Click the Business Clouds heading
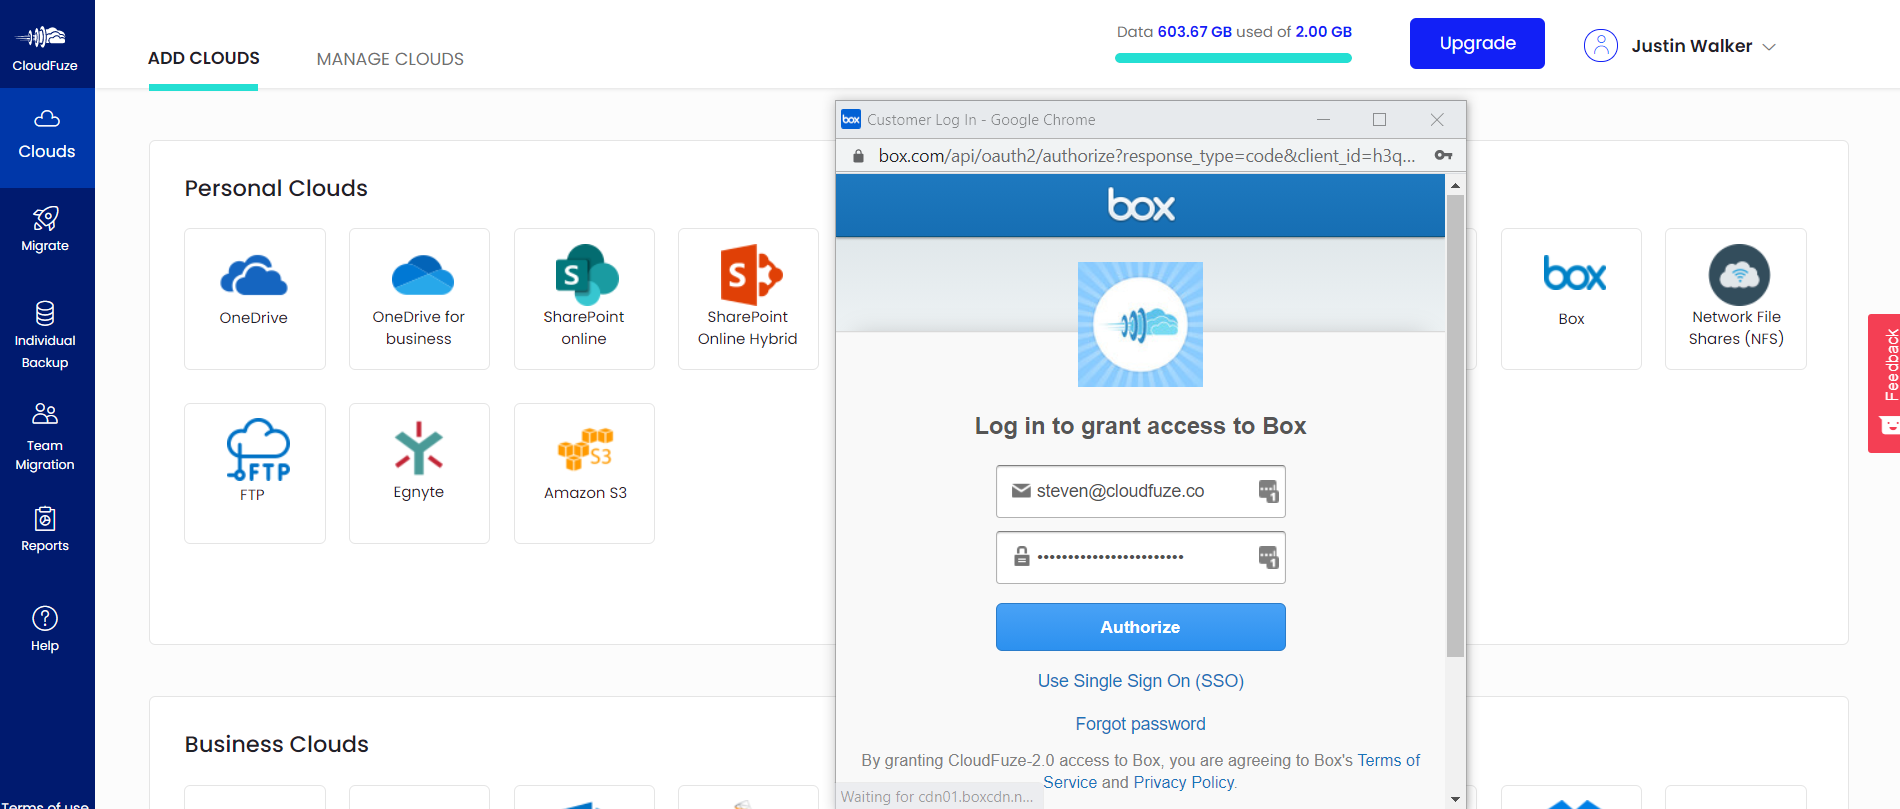Screen dimensions: 1900x809 click(x=277, y=744)
